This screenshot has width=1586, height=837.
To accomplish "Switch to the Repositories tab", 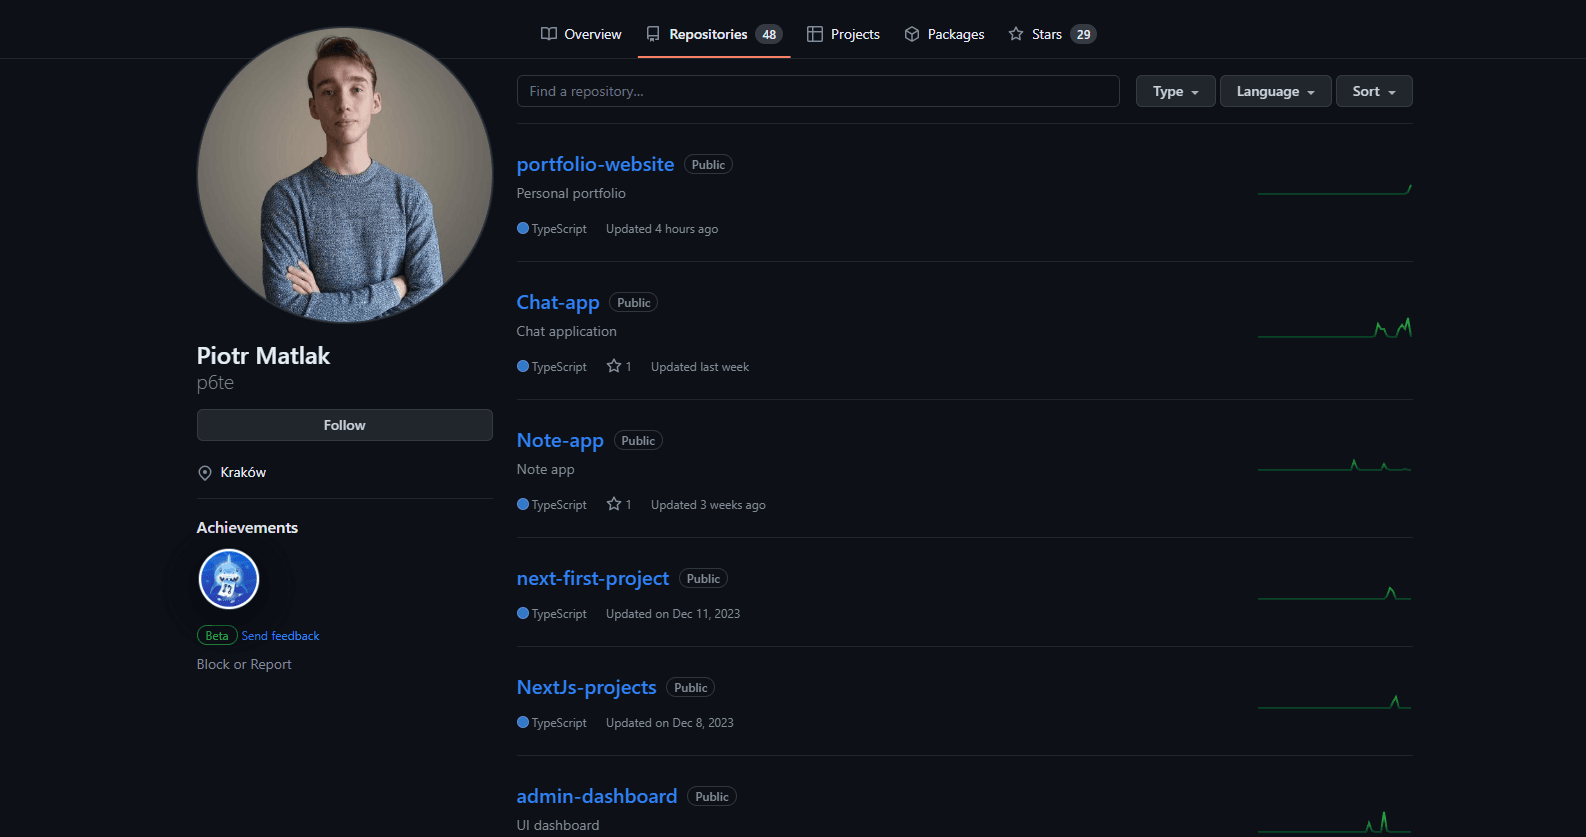I will click(x=714, y=34).
